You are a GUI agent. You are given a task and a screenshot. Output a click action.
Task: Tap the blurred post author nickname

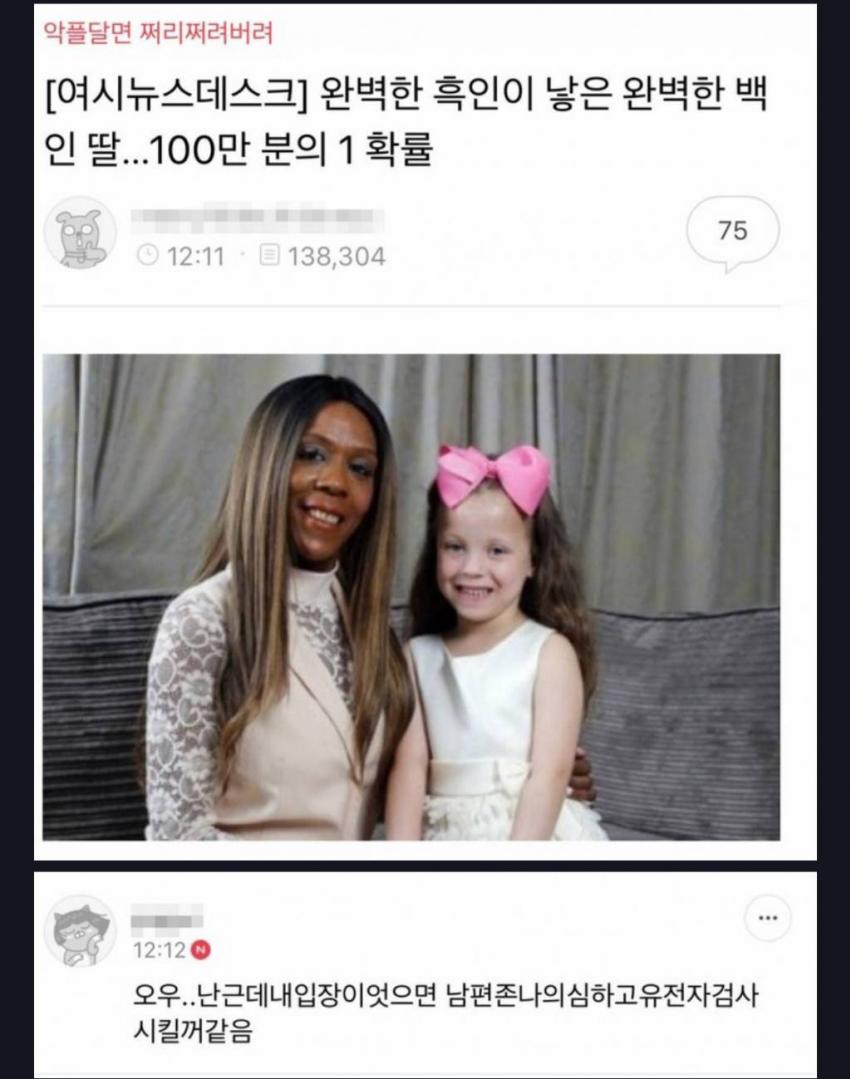(257, 217)
